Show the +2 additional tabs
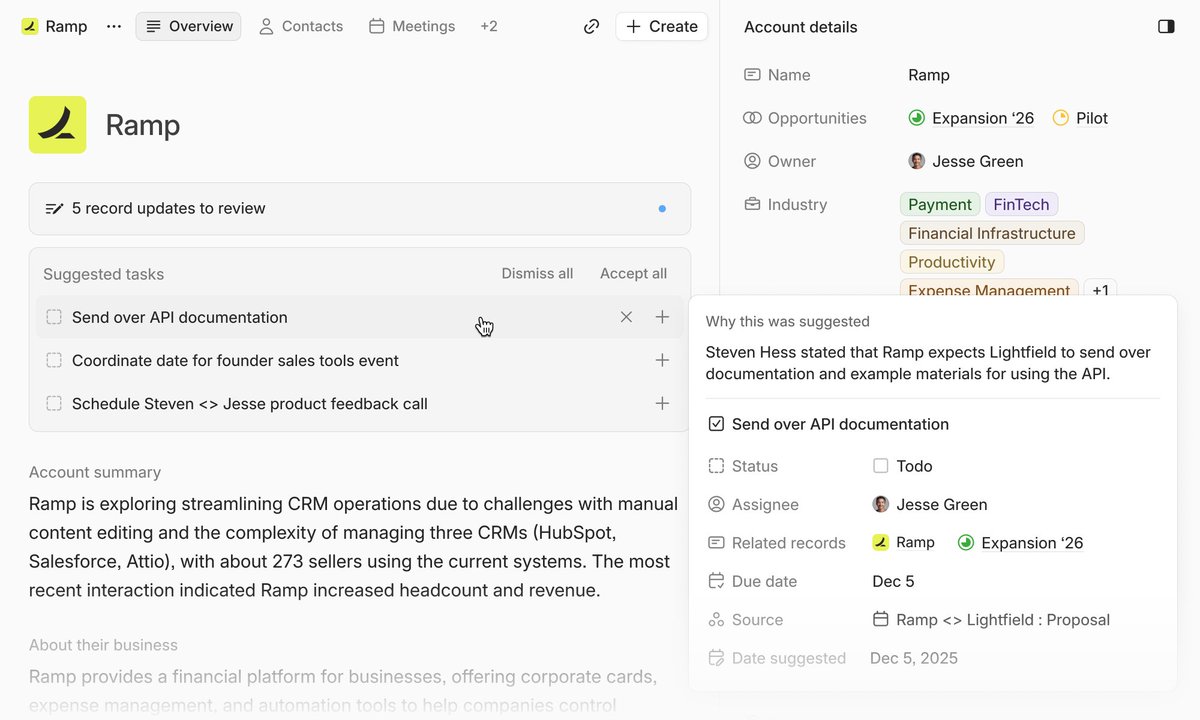Screen dimensions: 1200x720 (x=489, y=26)
